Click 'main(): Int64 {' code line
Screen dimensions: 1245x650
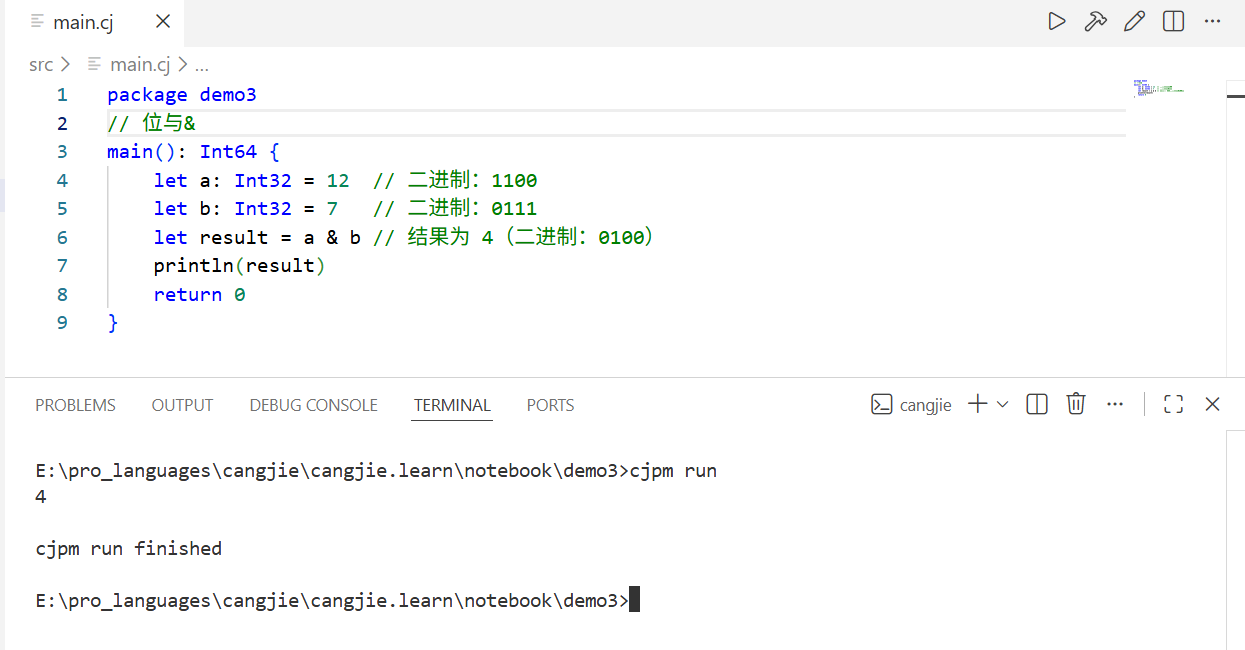[x=194, y=152]
